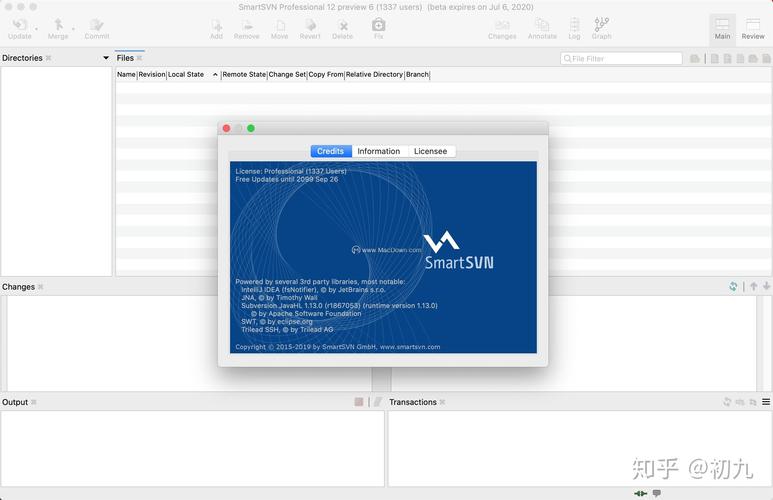Click the SmartSVN logo in the dialog
The width and height of the screenshot is (773, 500).
coord(458,250)
